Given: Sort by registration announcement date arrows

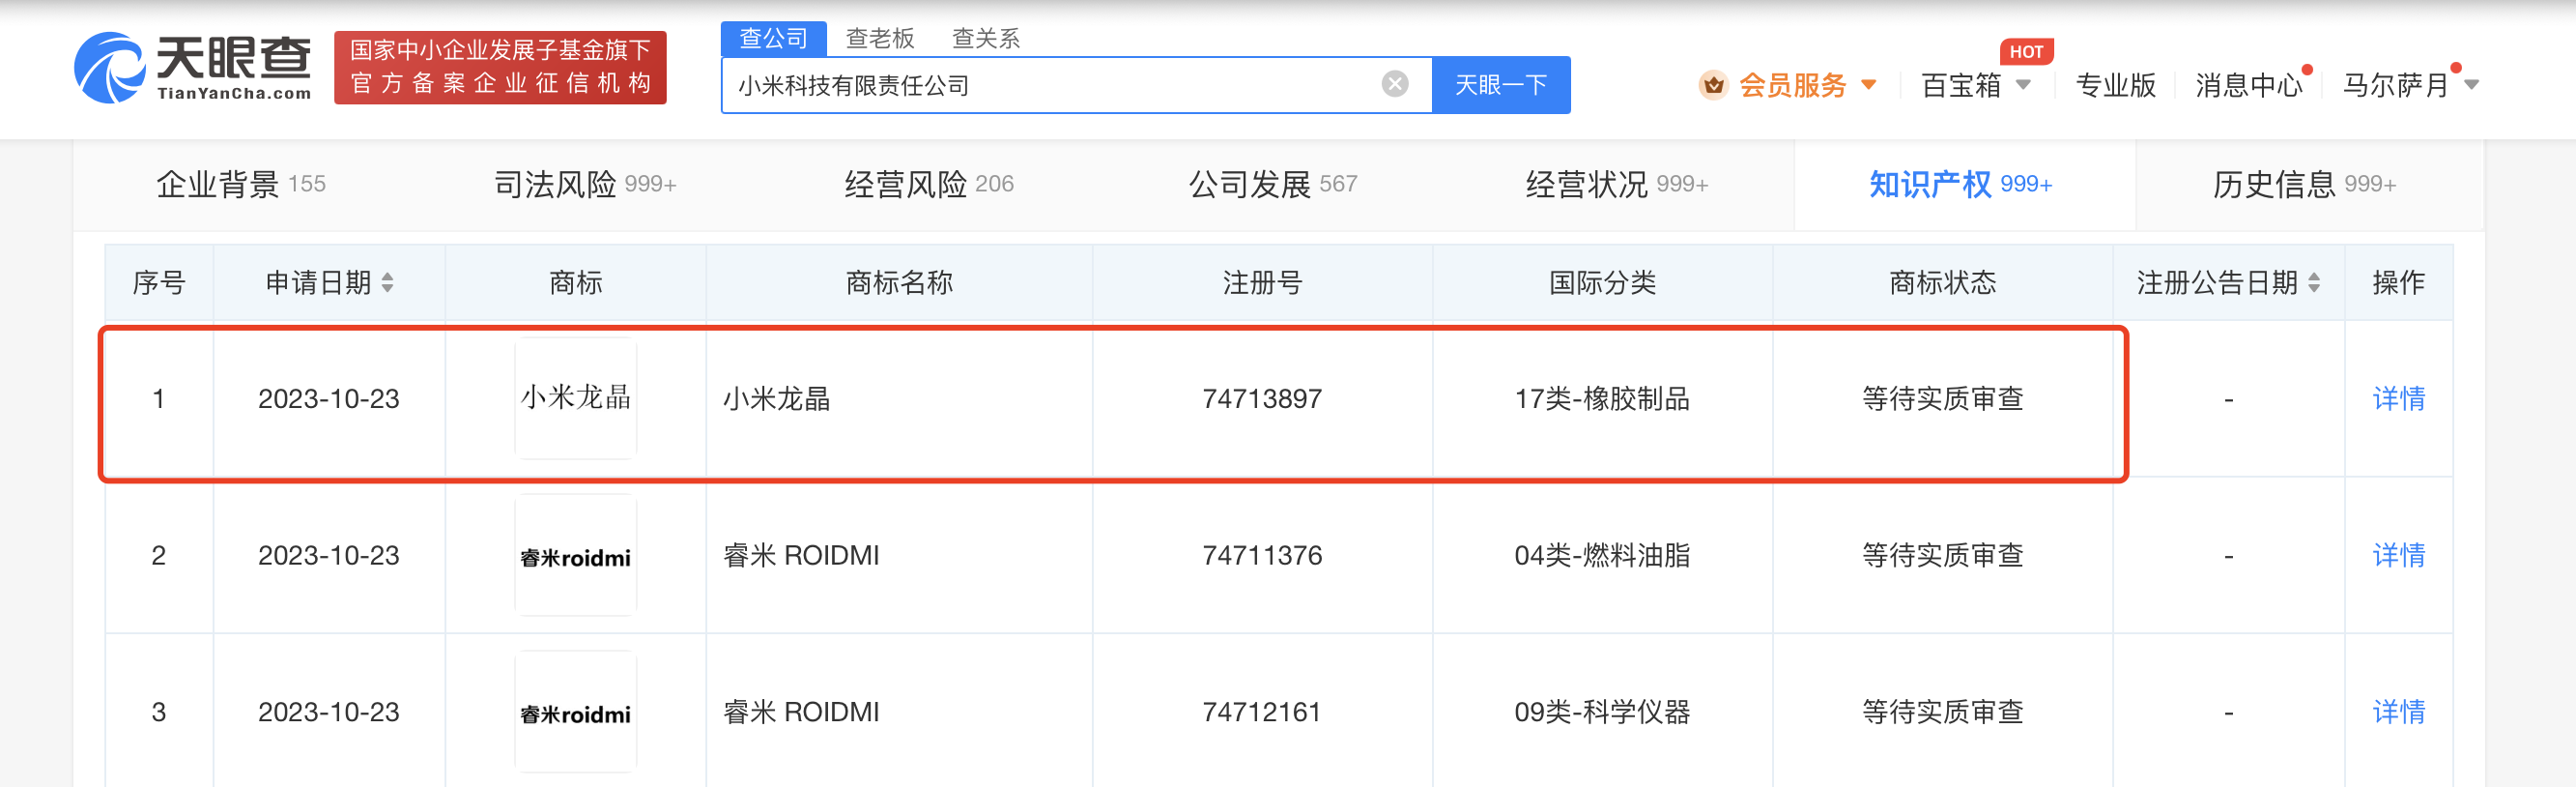Looking at the screenshot, I should (x=2314, y=283).
